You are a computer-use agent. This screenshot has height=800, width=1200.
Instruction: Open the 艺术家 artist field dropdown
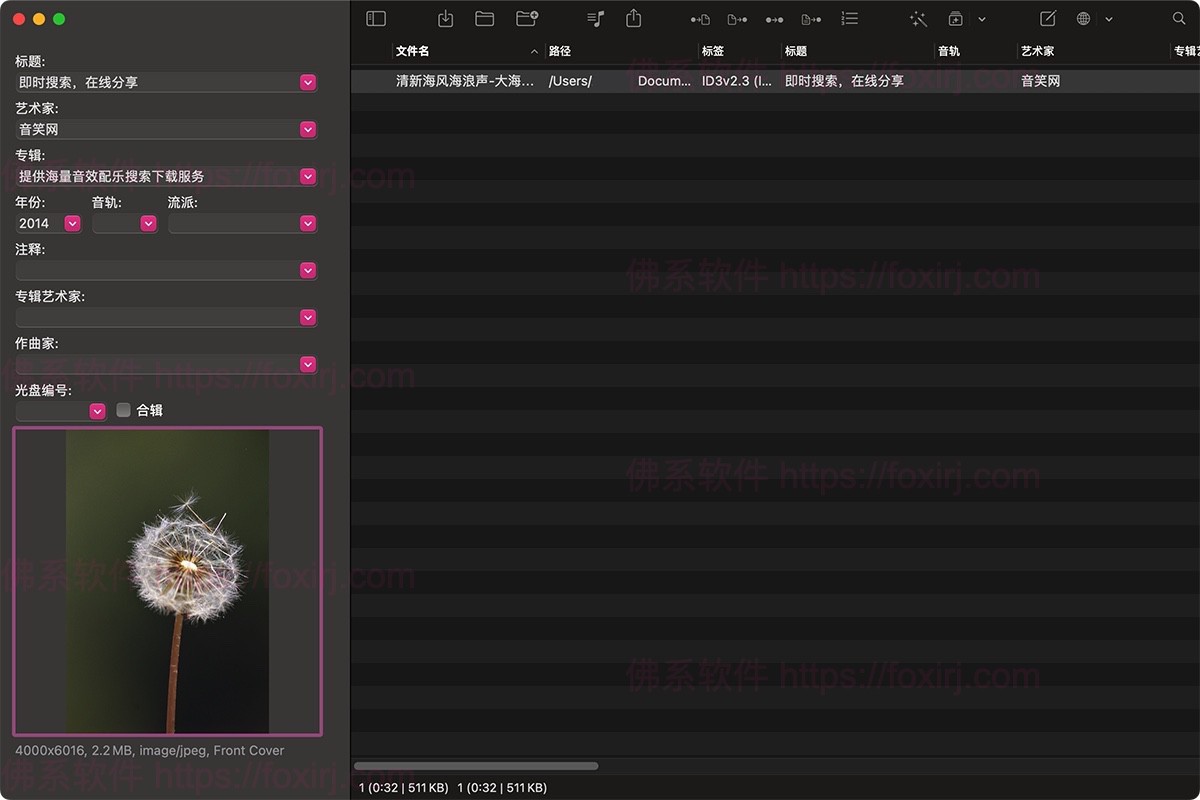[307, 129]
